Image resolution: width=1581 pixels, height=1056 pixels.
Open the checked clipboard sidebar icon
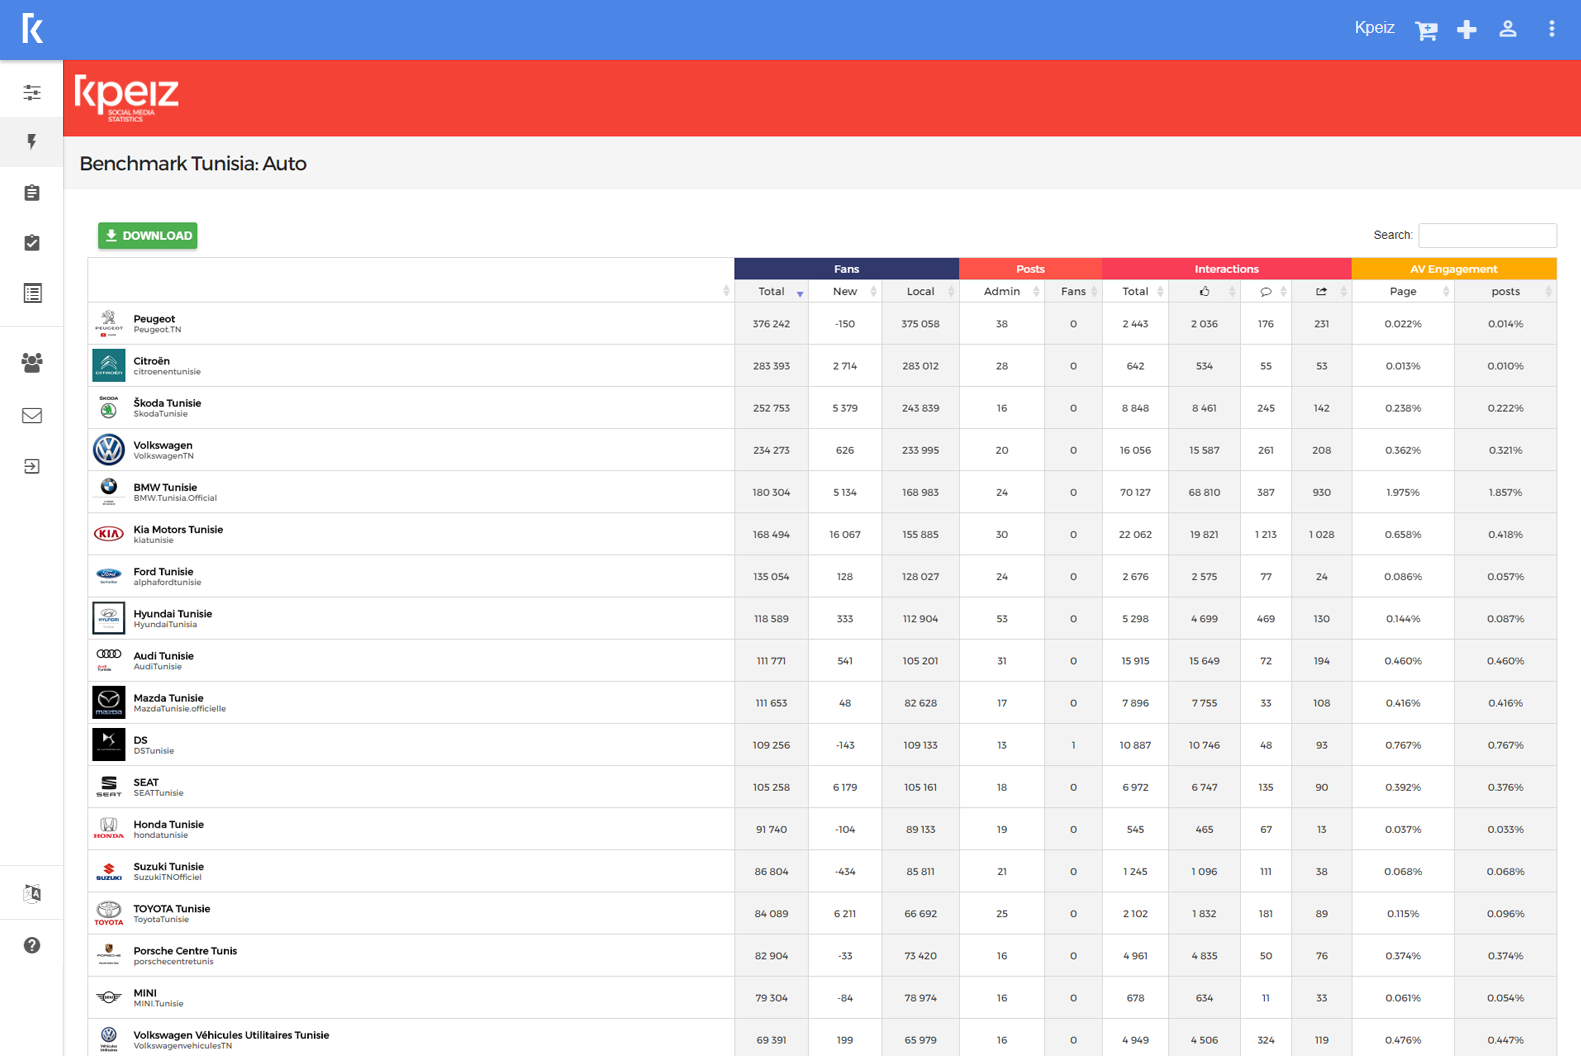point(32,243)
